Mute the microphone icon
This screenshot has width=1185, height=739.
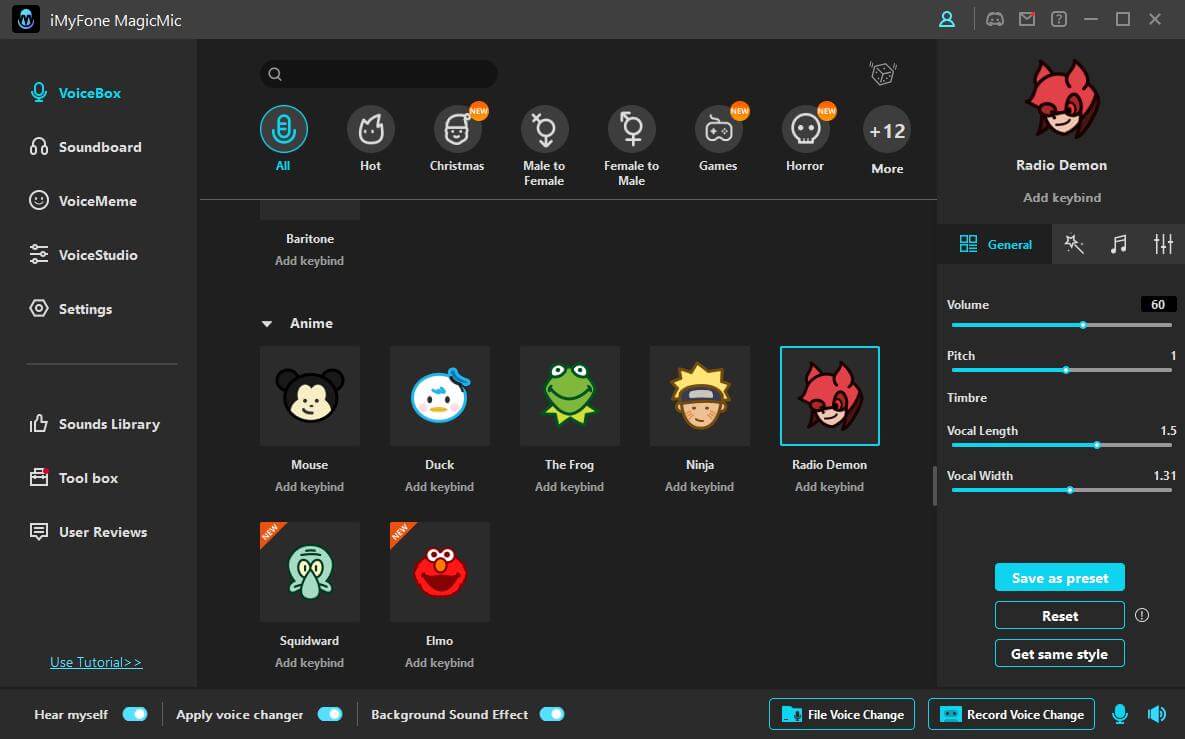1120,713
